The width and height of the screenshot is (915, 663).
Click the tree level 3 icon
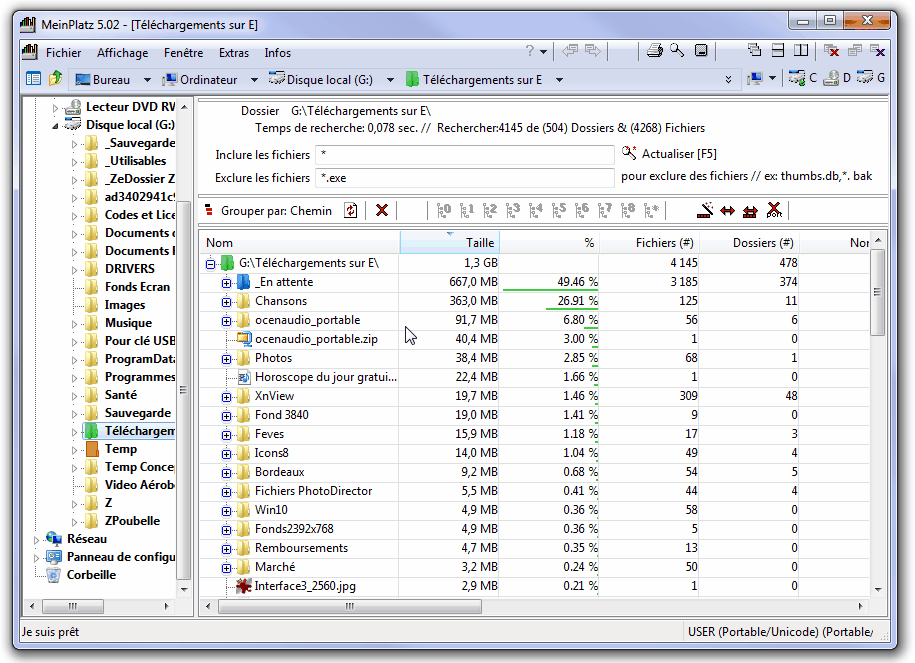coord(513,210)
